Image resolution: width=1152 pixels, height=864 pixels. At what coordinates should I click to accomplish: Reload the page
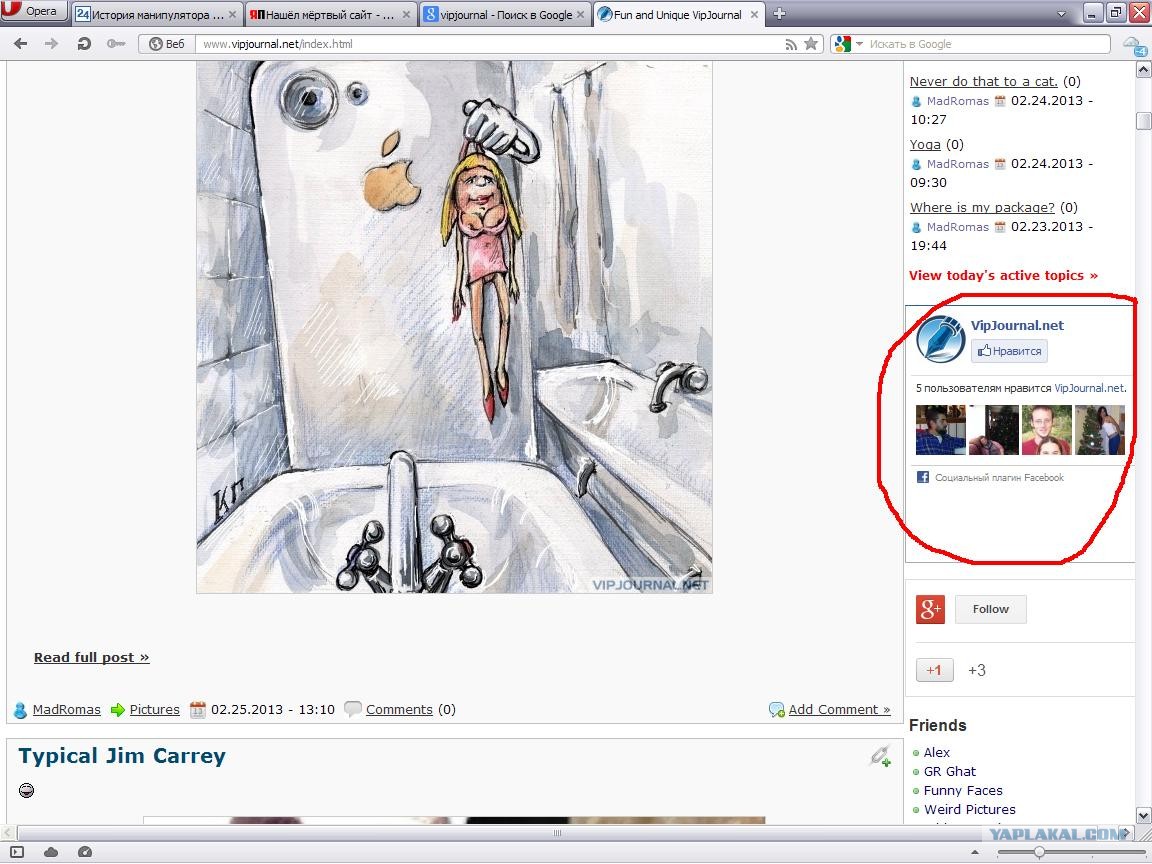point(84,44)
